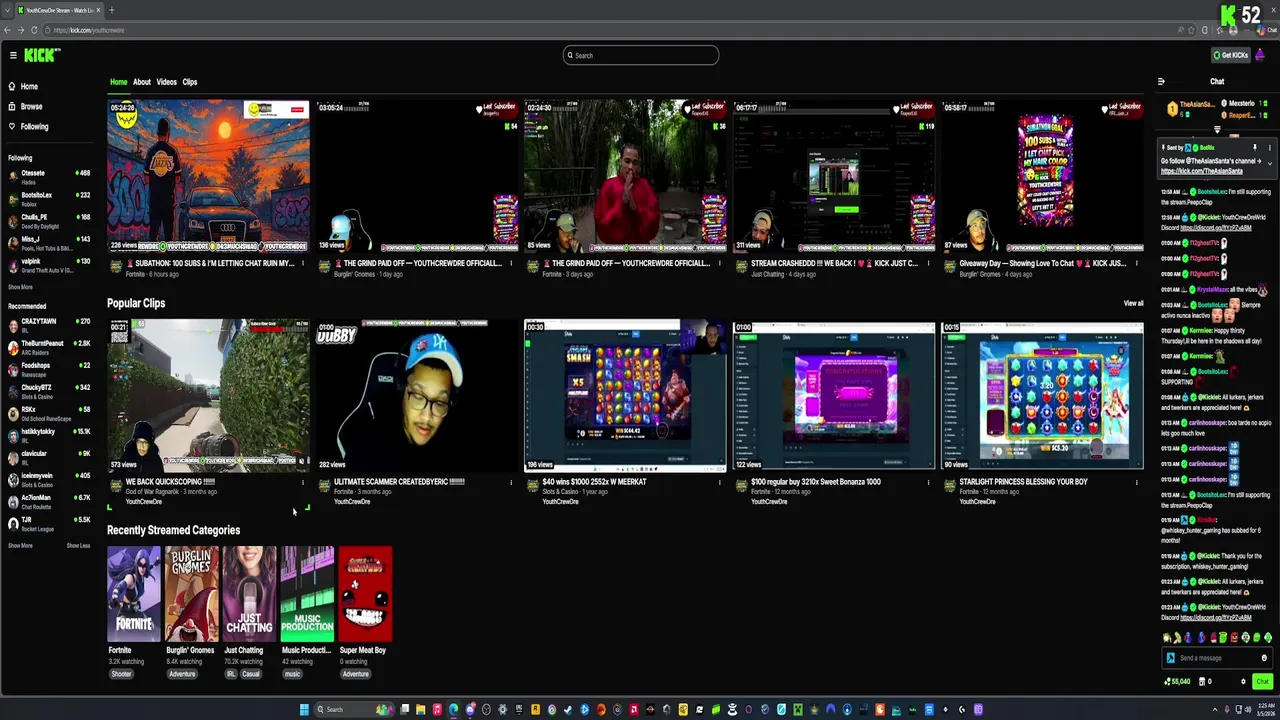Image resolution: width=1280 pixels, height=720 pixels.
Task: Click the Get KICKs button
Action: tap(1230, 55)
